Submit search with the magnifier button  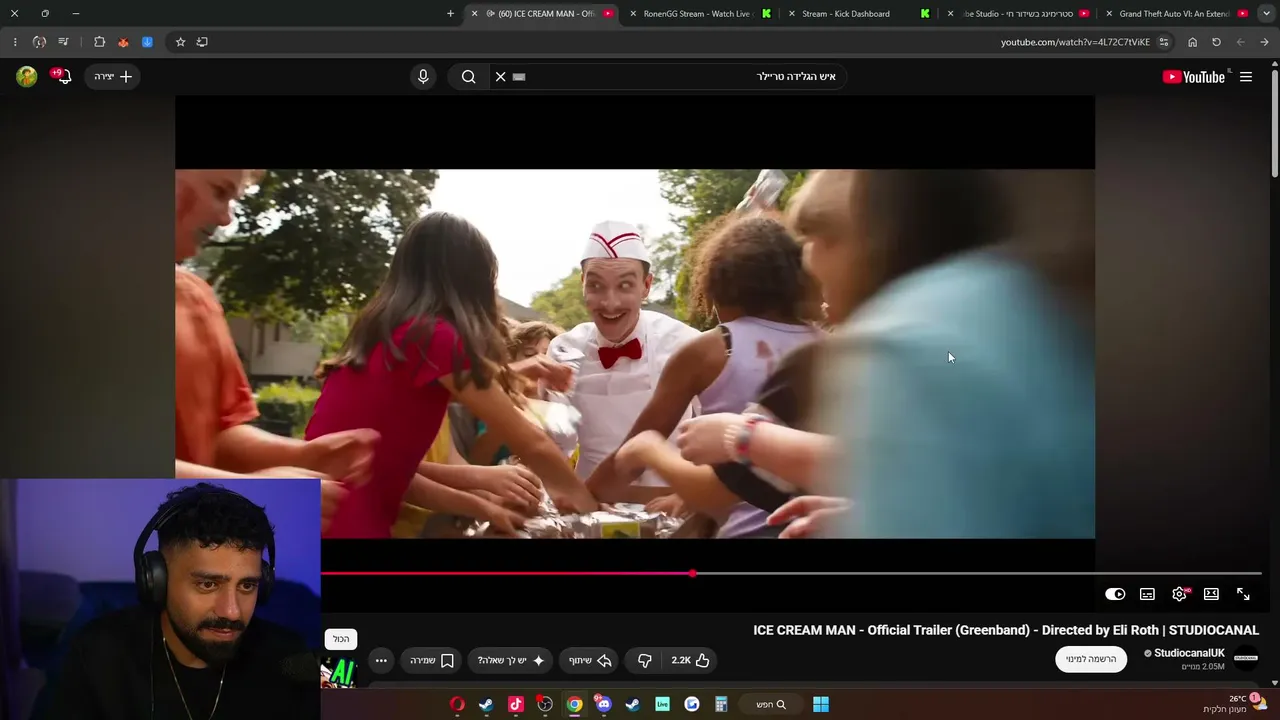point(468,77)
